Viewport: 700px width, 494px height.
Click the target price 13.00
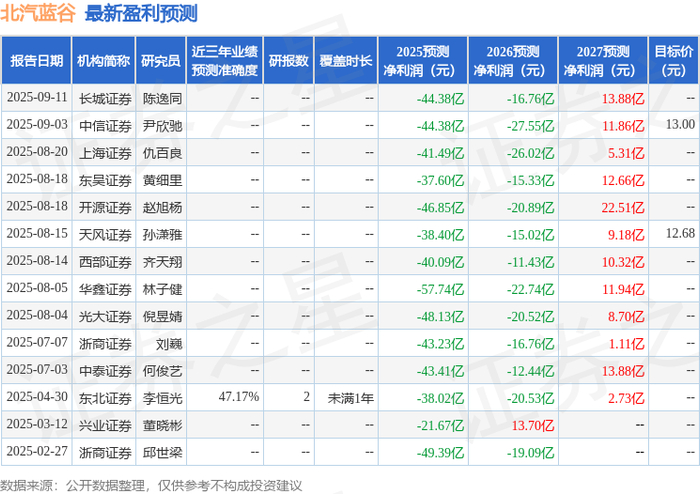680,125
